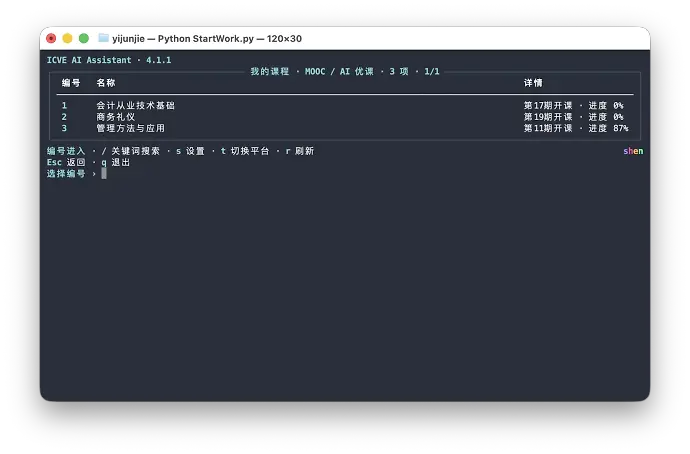Click row number 3 in the course list

[x=64, y=128]
